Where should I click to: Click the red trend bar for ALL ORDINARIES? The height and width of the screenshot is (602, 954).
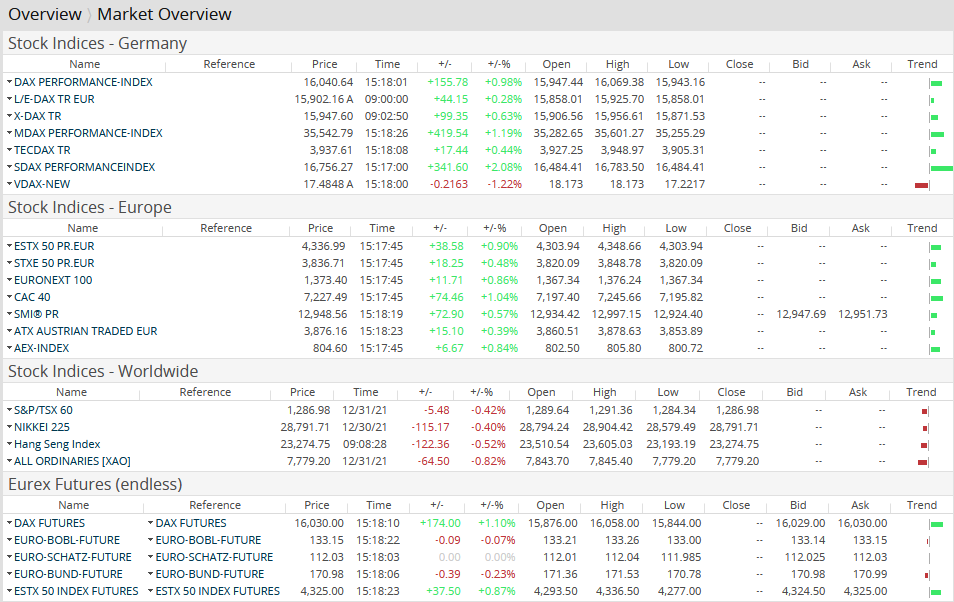[923, 462]
